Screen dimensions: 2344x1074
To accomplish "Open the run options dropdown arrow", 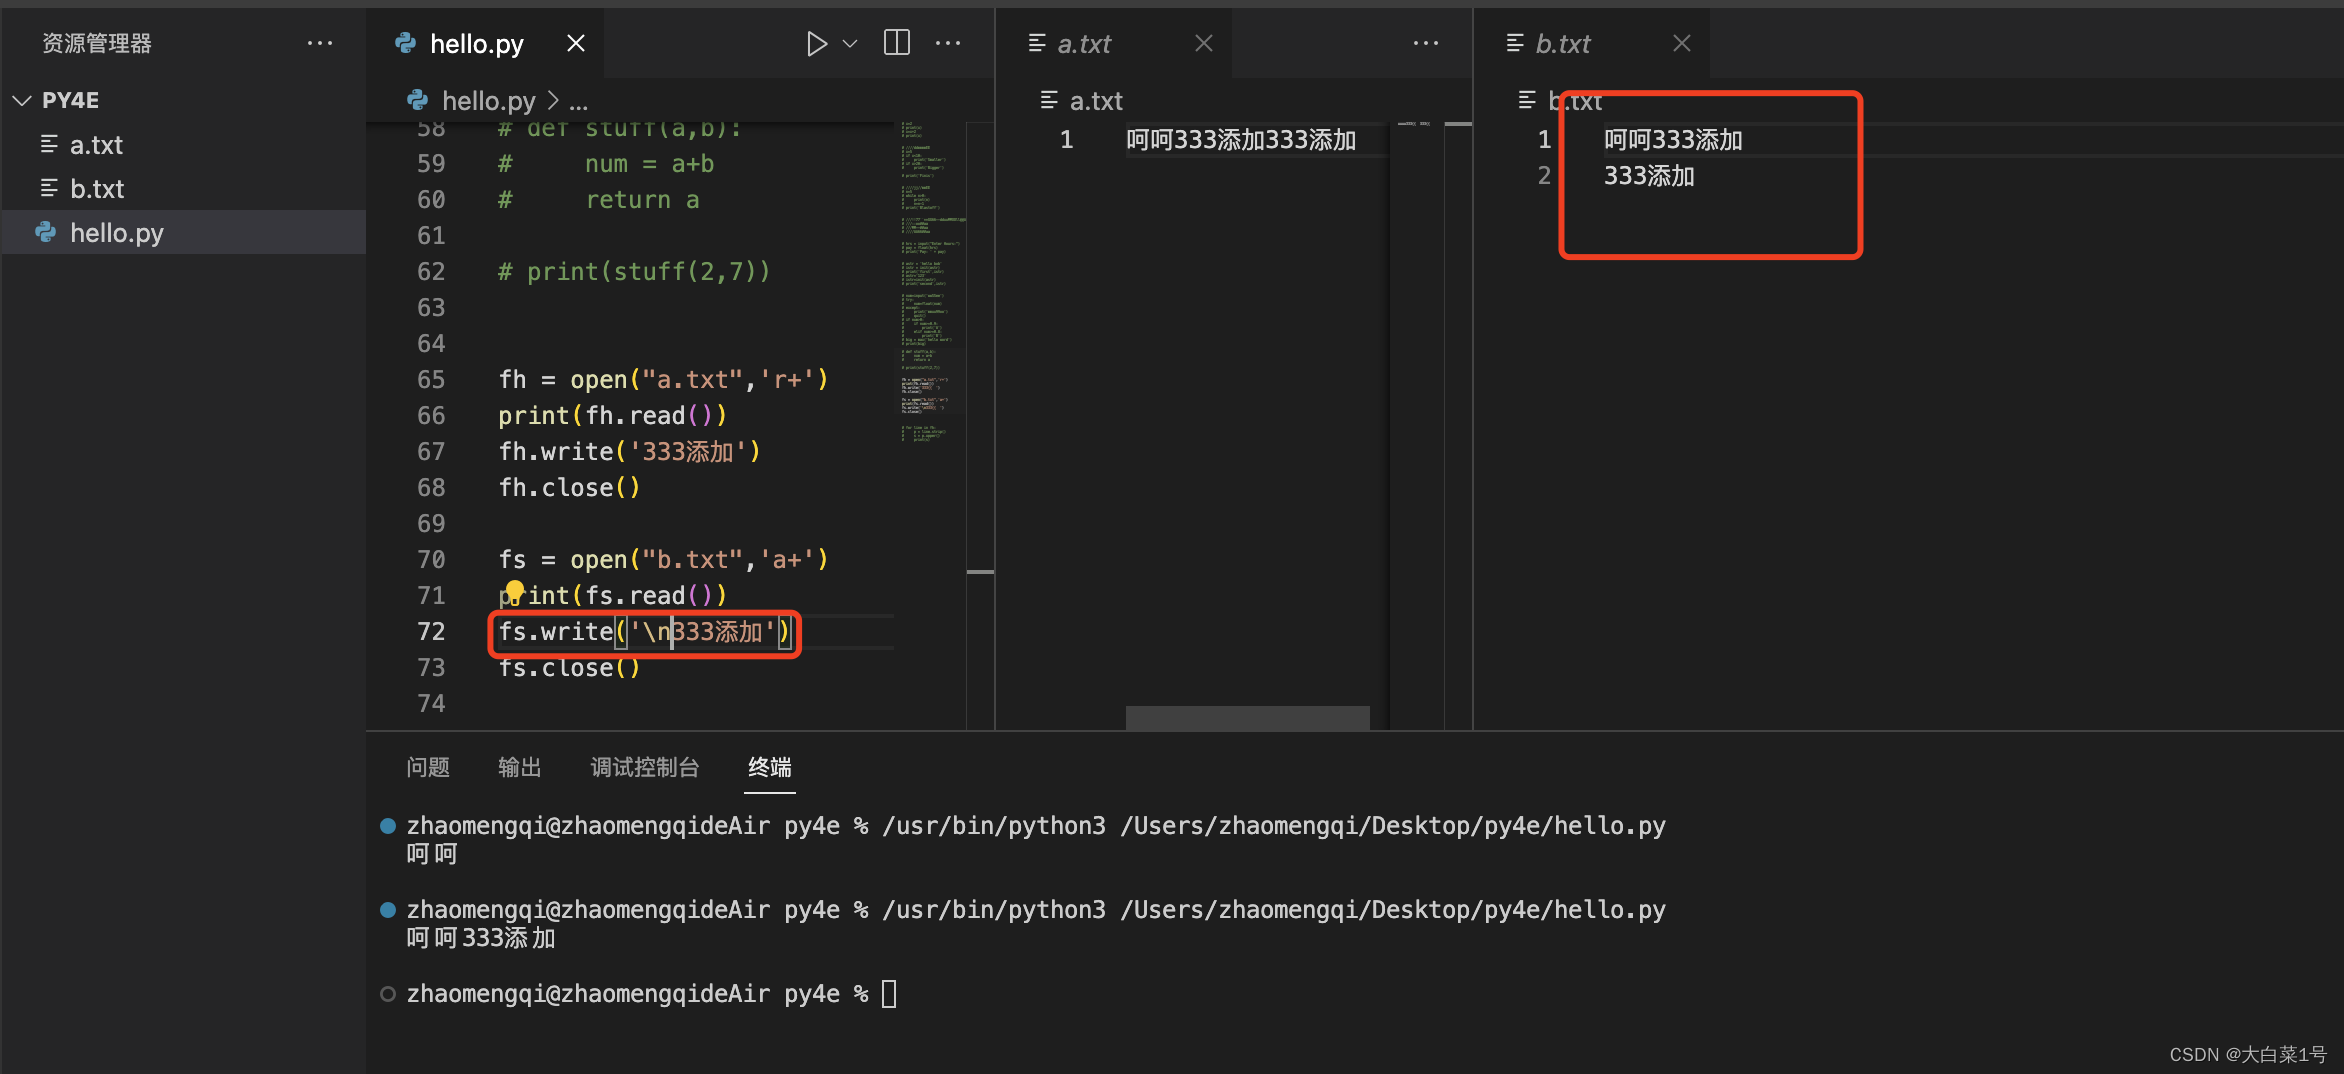I will pyautogui.click(x=851, y=44).
